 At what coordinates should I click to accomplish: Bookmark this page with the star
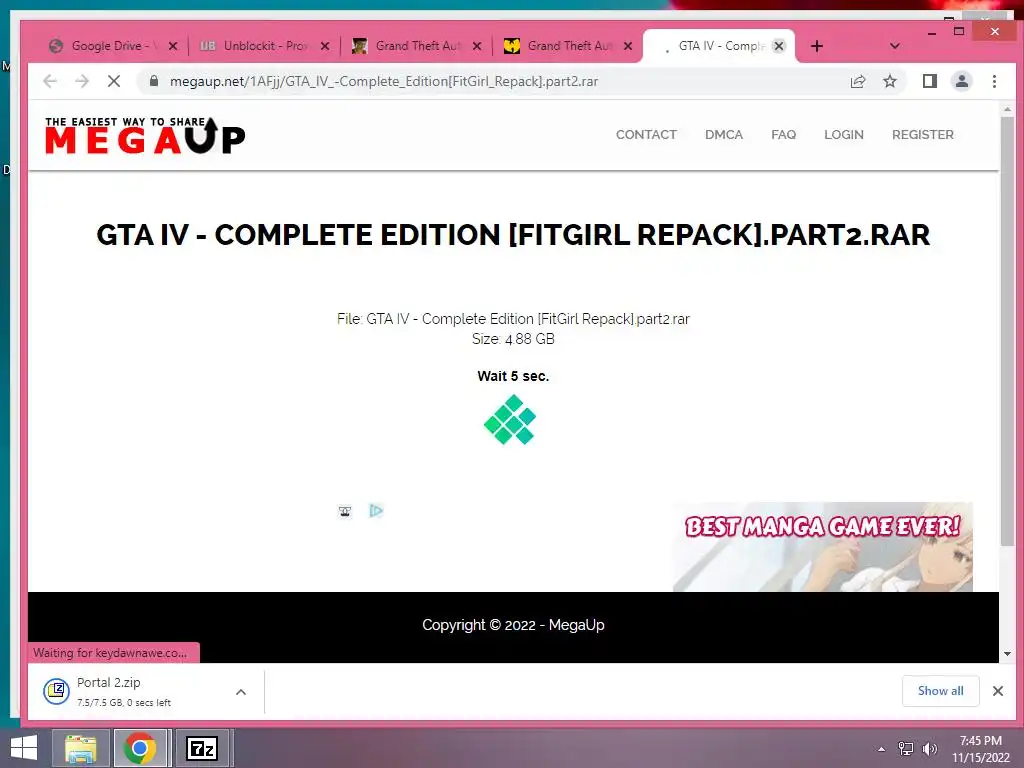[889, 81]
